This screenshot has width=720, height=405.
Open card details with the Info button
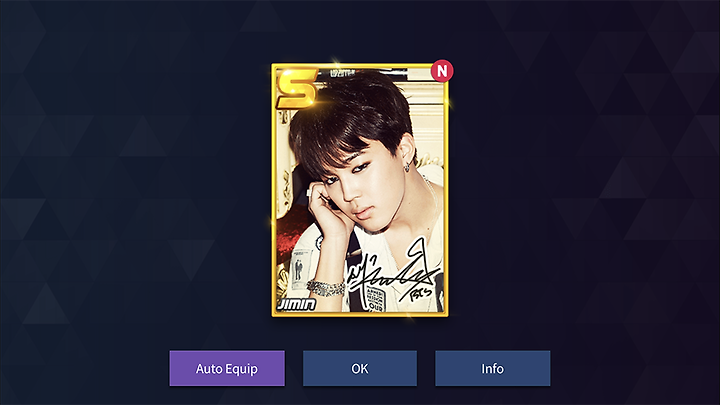(x=492, y=368)
